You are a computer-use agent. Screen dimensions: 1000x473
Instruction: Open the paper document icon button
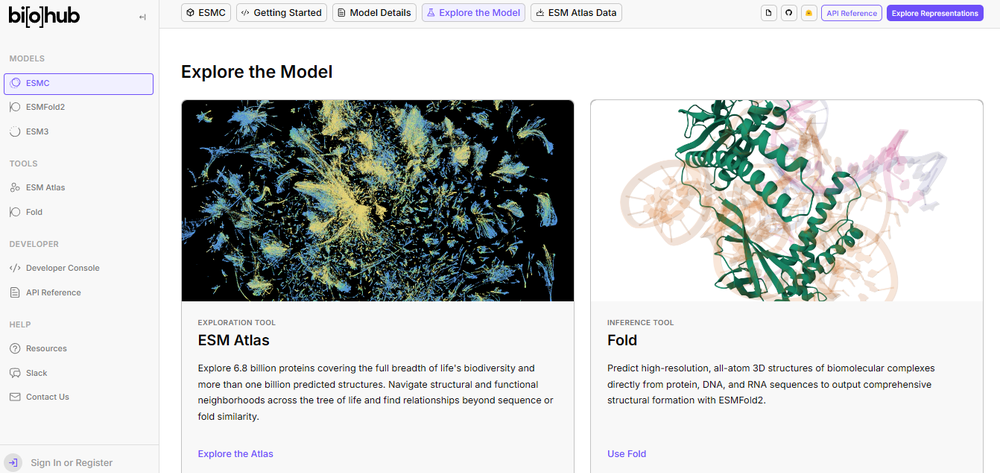click(x=769, y=13)
